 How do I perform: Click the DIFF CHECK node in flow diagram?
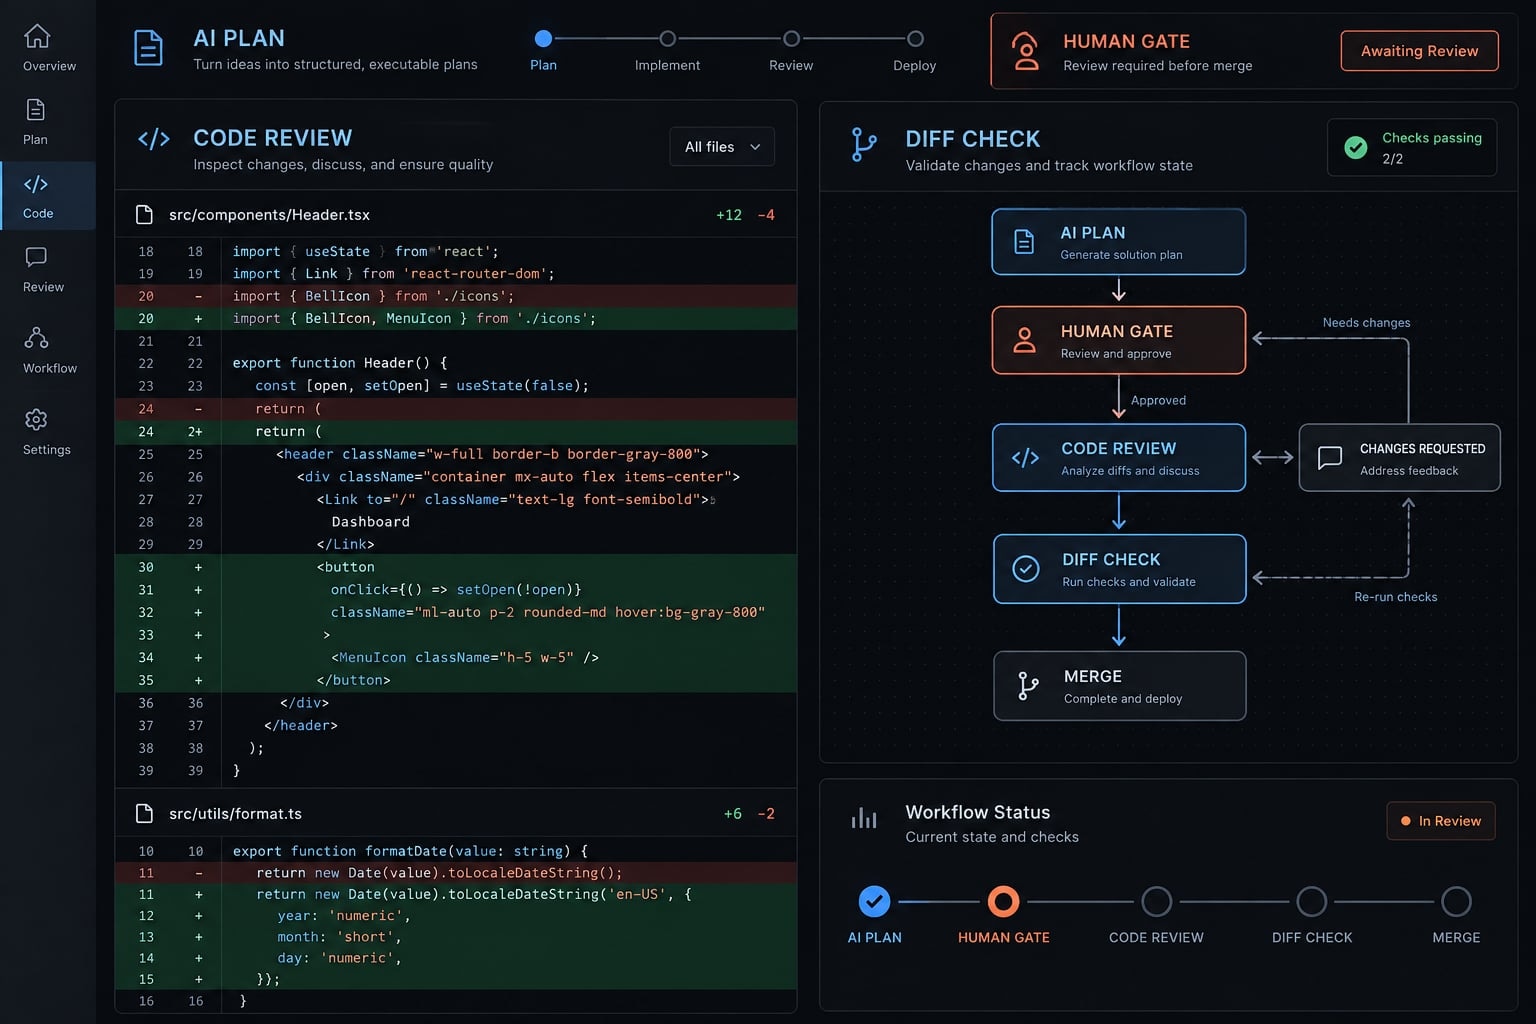coord(1119,569)
